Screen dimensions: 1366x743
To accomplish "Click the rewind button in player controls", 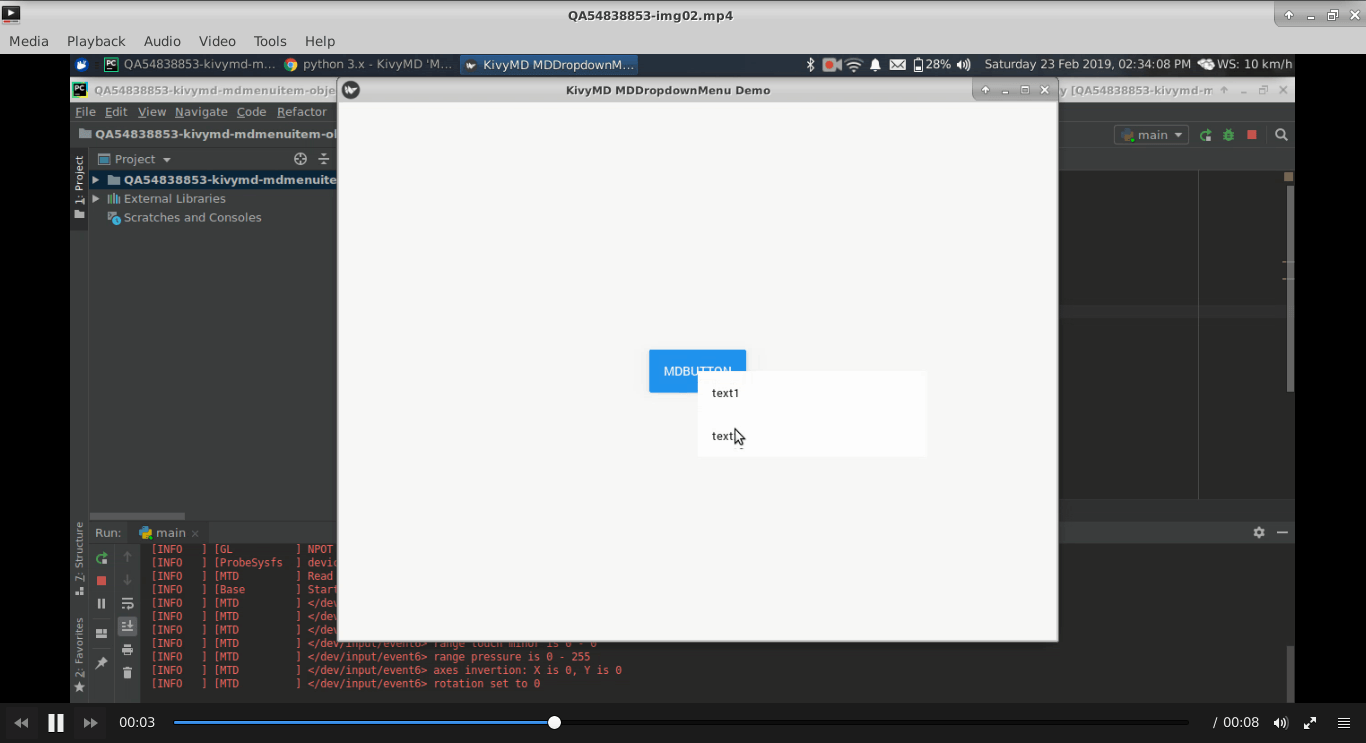I will 21,722.
